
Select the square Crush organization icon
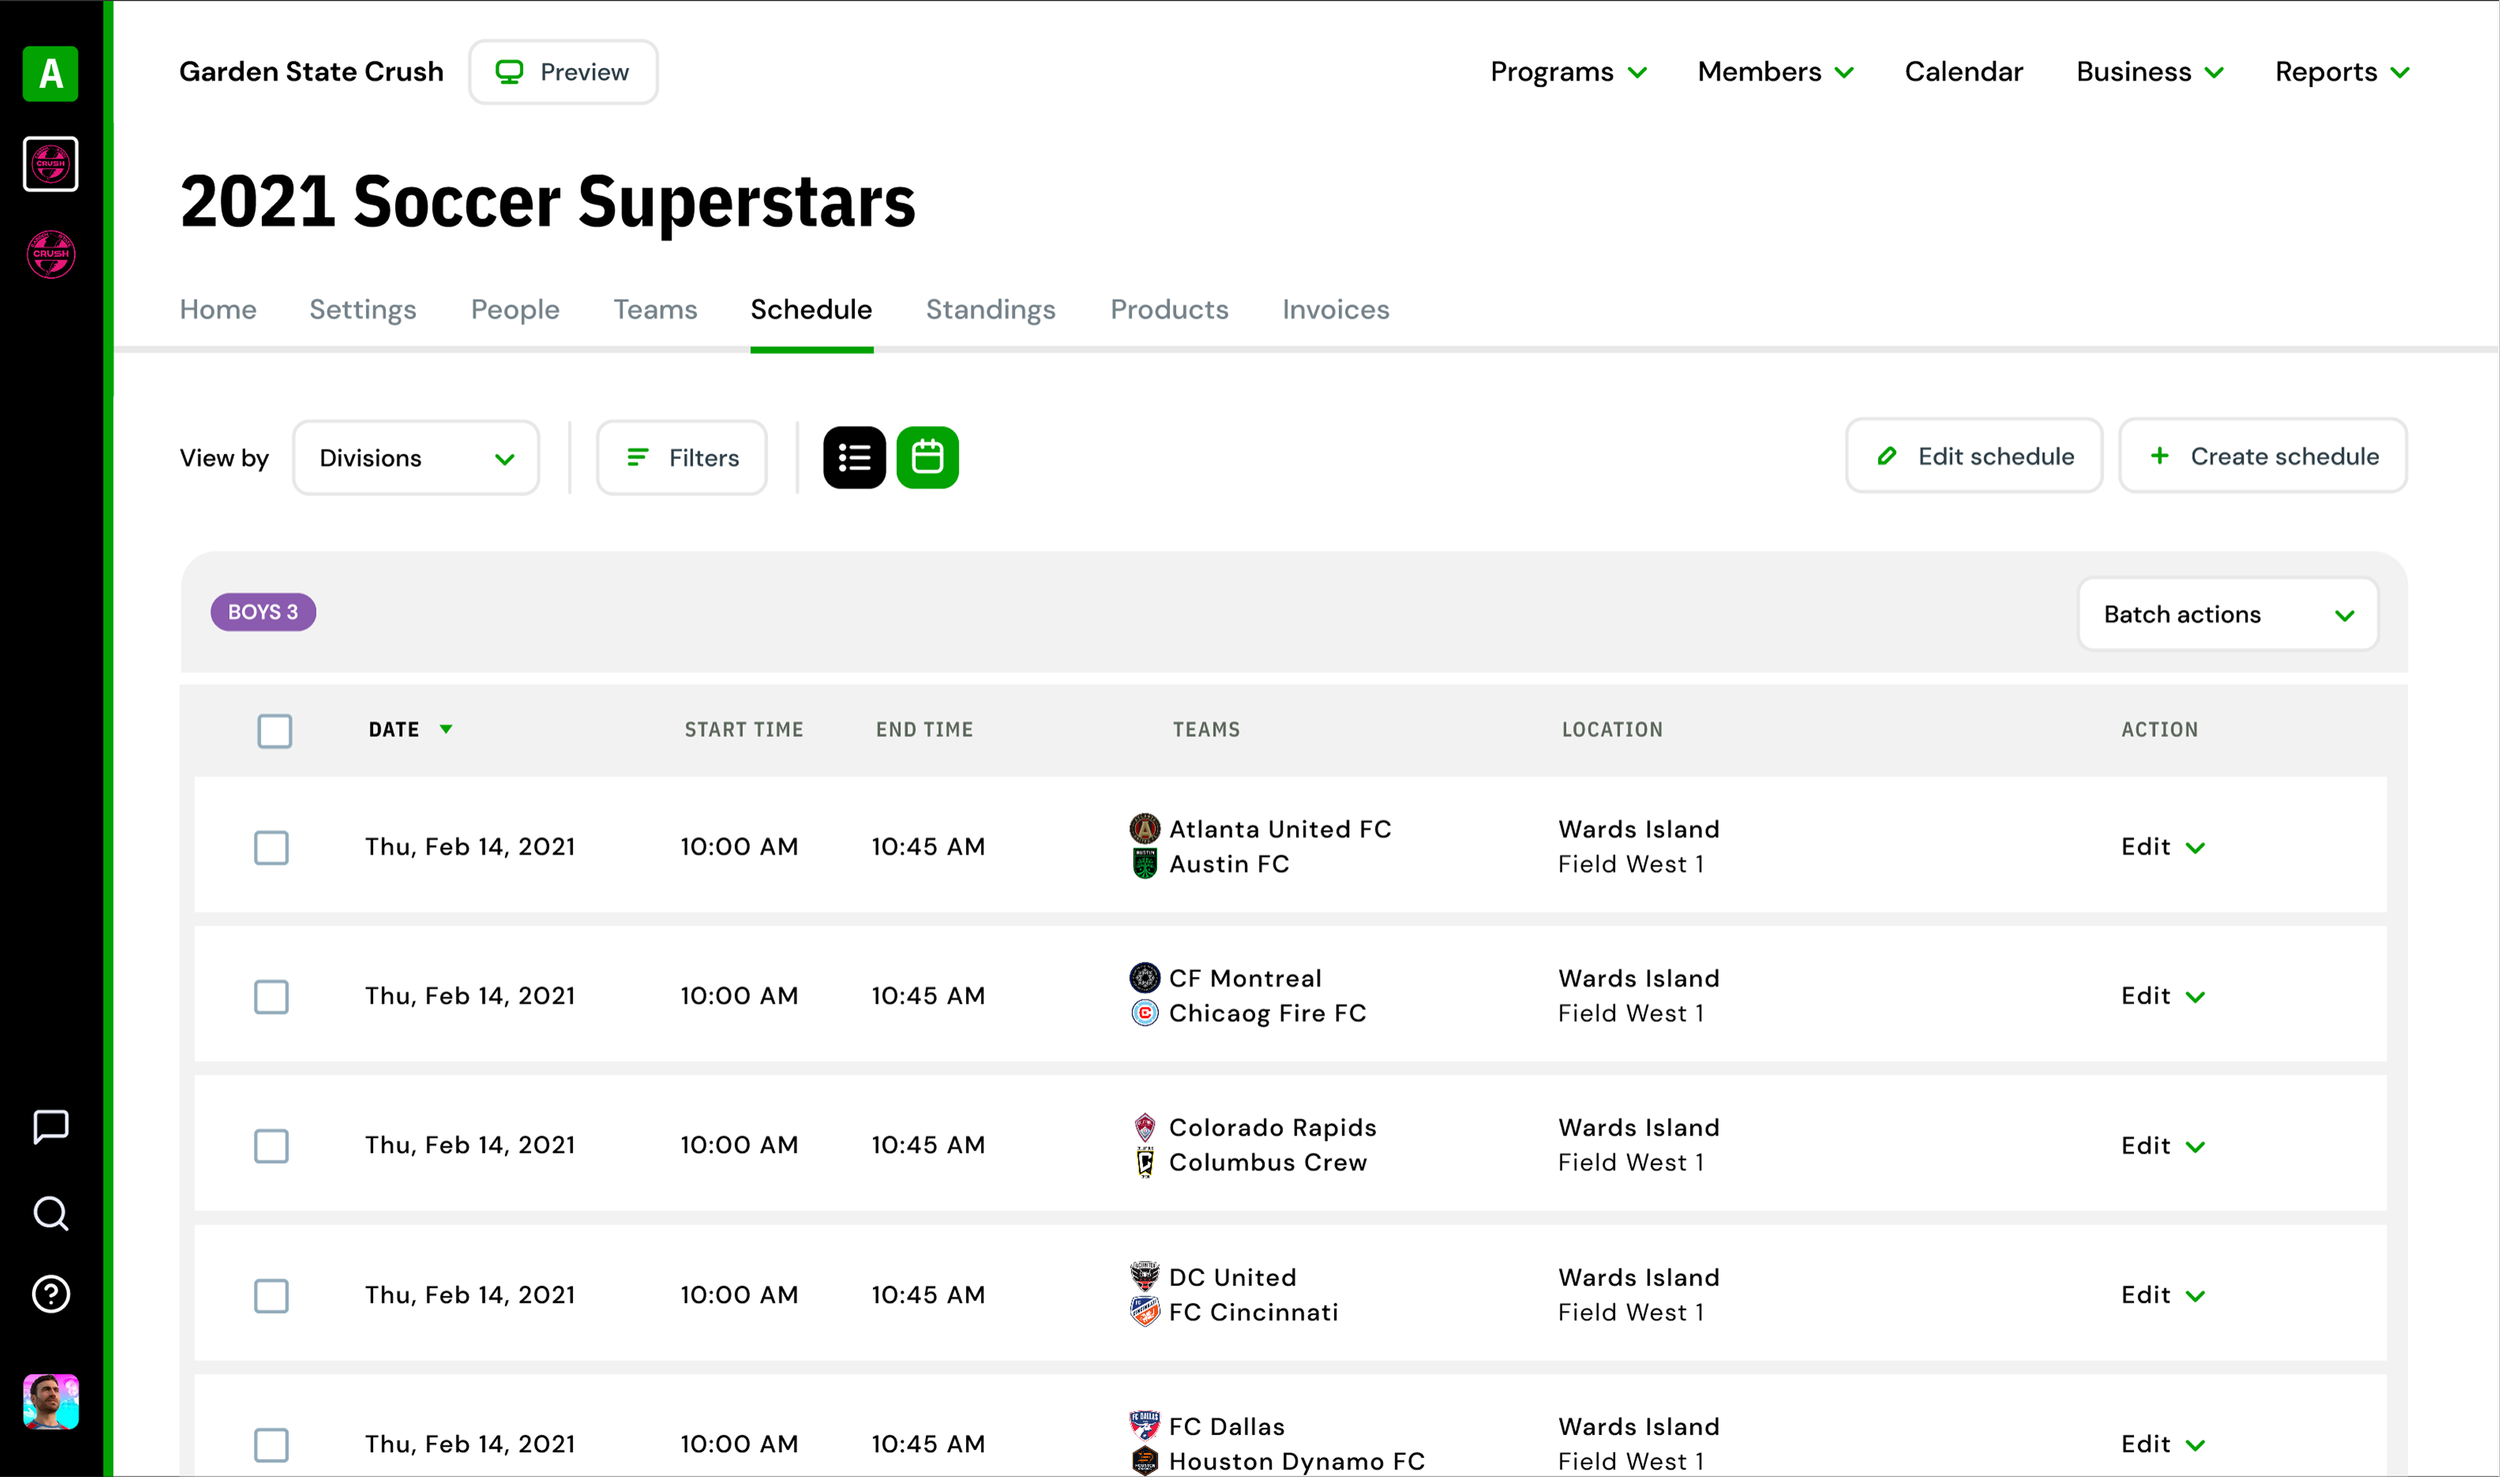[x=50, y=164]
